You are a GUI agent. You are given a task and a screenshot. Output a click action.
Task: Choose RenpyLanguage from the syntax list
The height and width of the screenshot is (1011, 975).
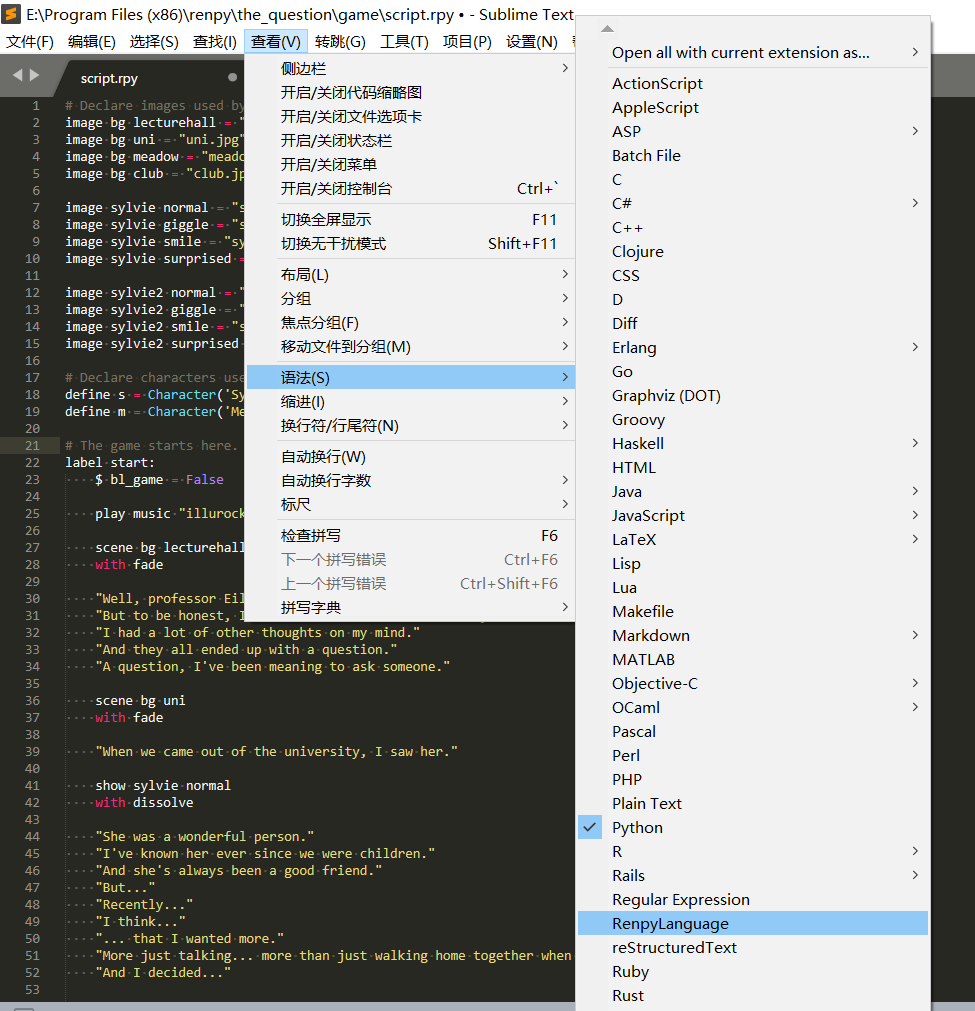click(x=670, y=923)
